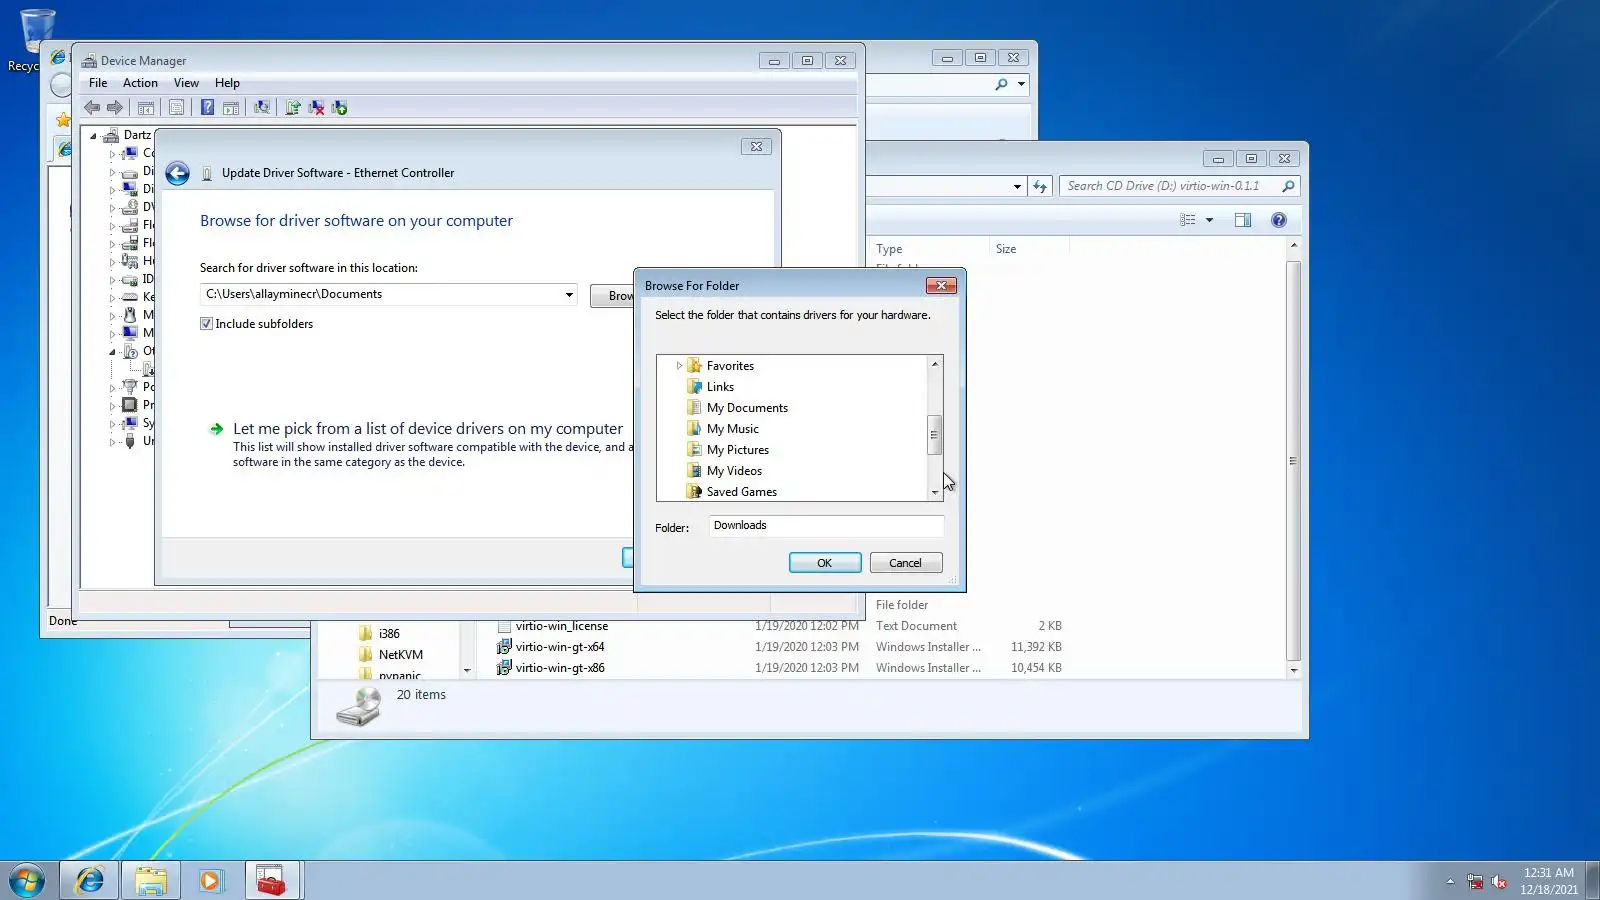Open the File menu in Device Manager
The width and height of the screenshot is (1600, 900).
pyautogui.click(x=98, y=83)
